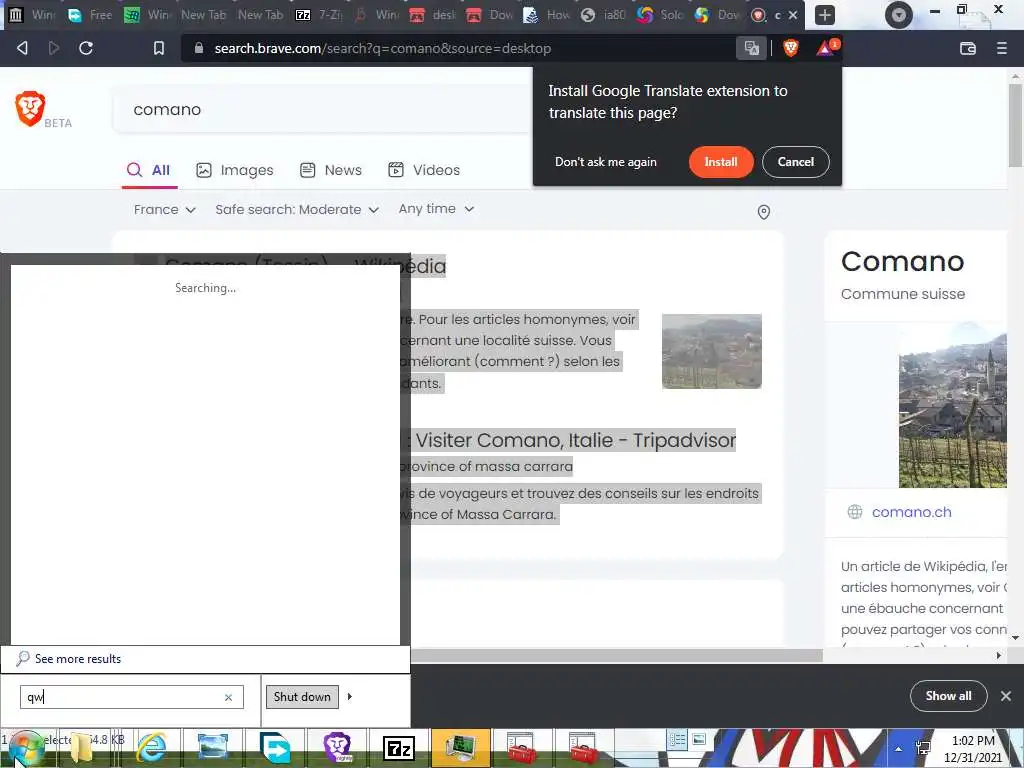Screen dimensions: 1024x768
Task: Open the second red toolbox taskbar item
Action: [583, 748]
